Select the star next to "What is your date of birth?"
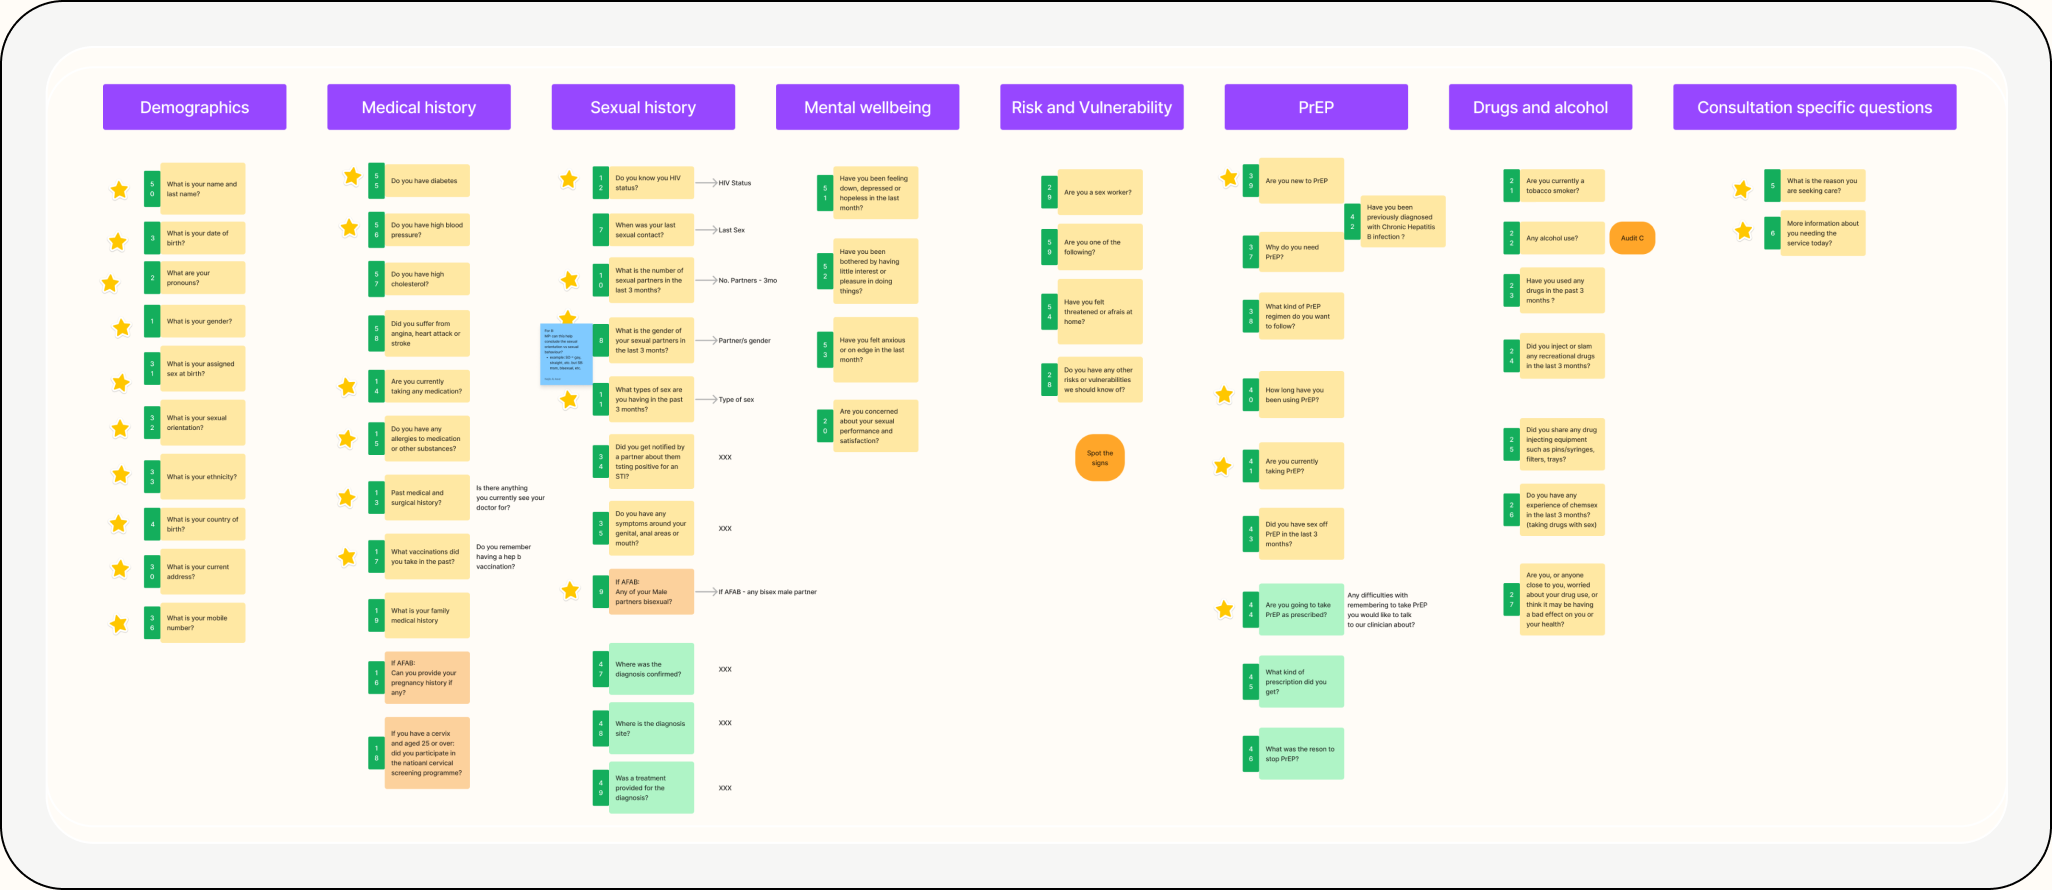2052x890 pixels. [118, 241]
